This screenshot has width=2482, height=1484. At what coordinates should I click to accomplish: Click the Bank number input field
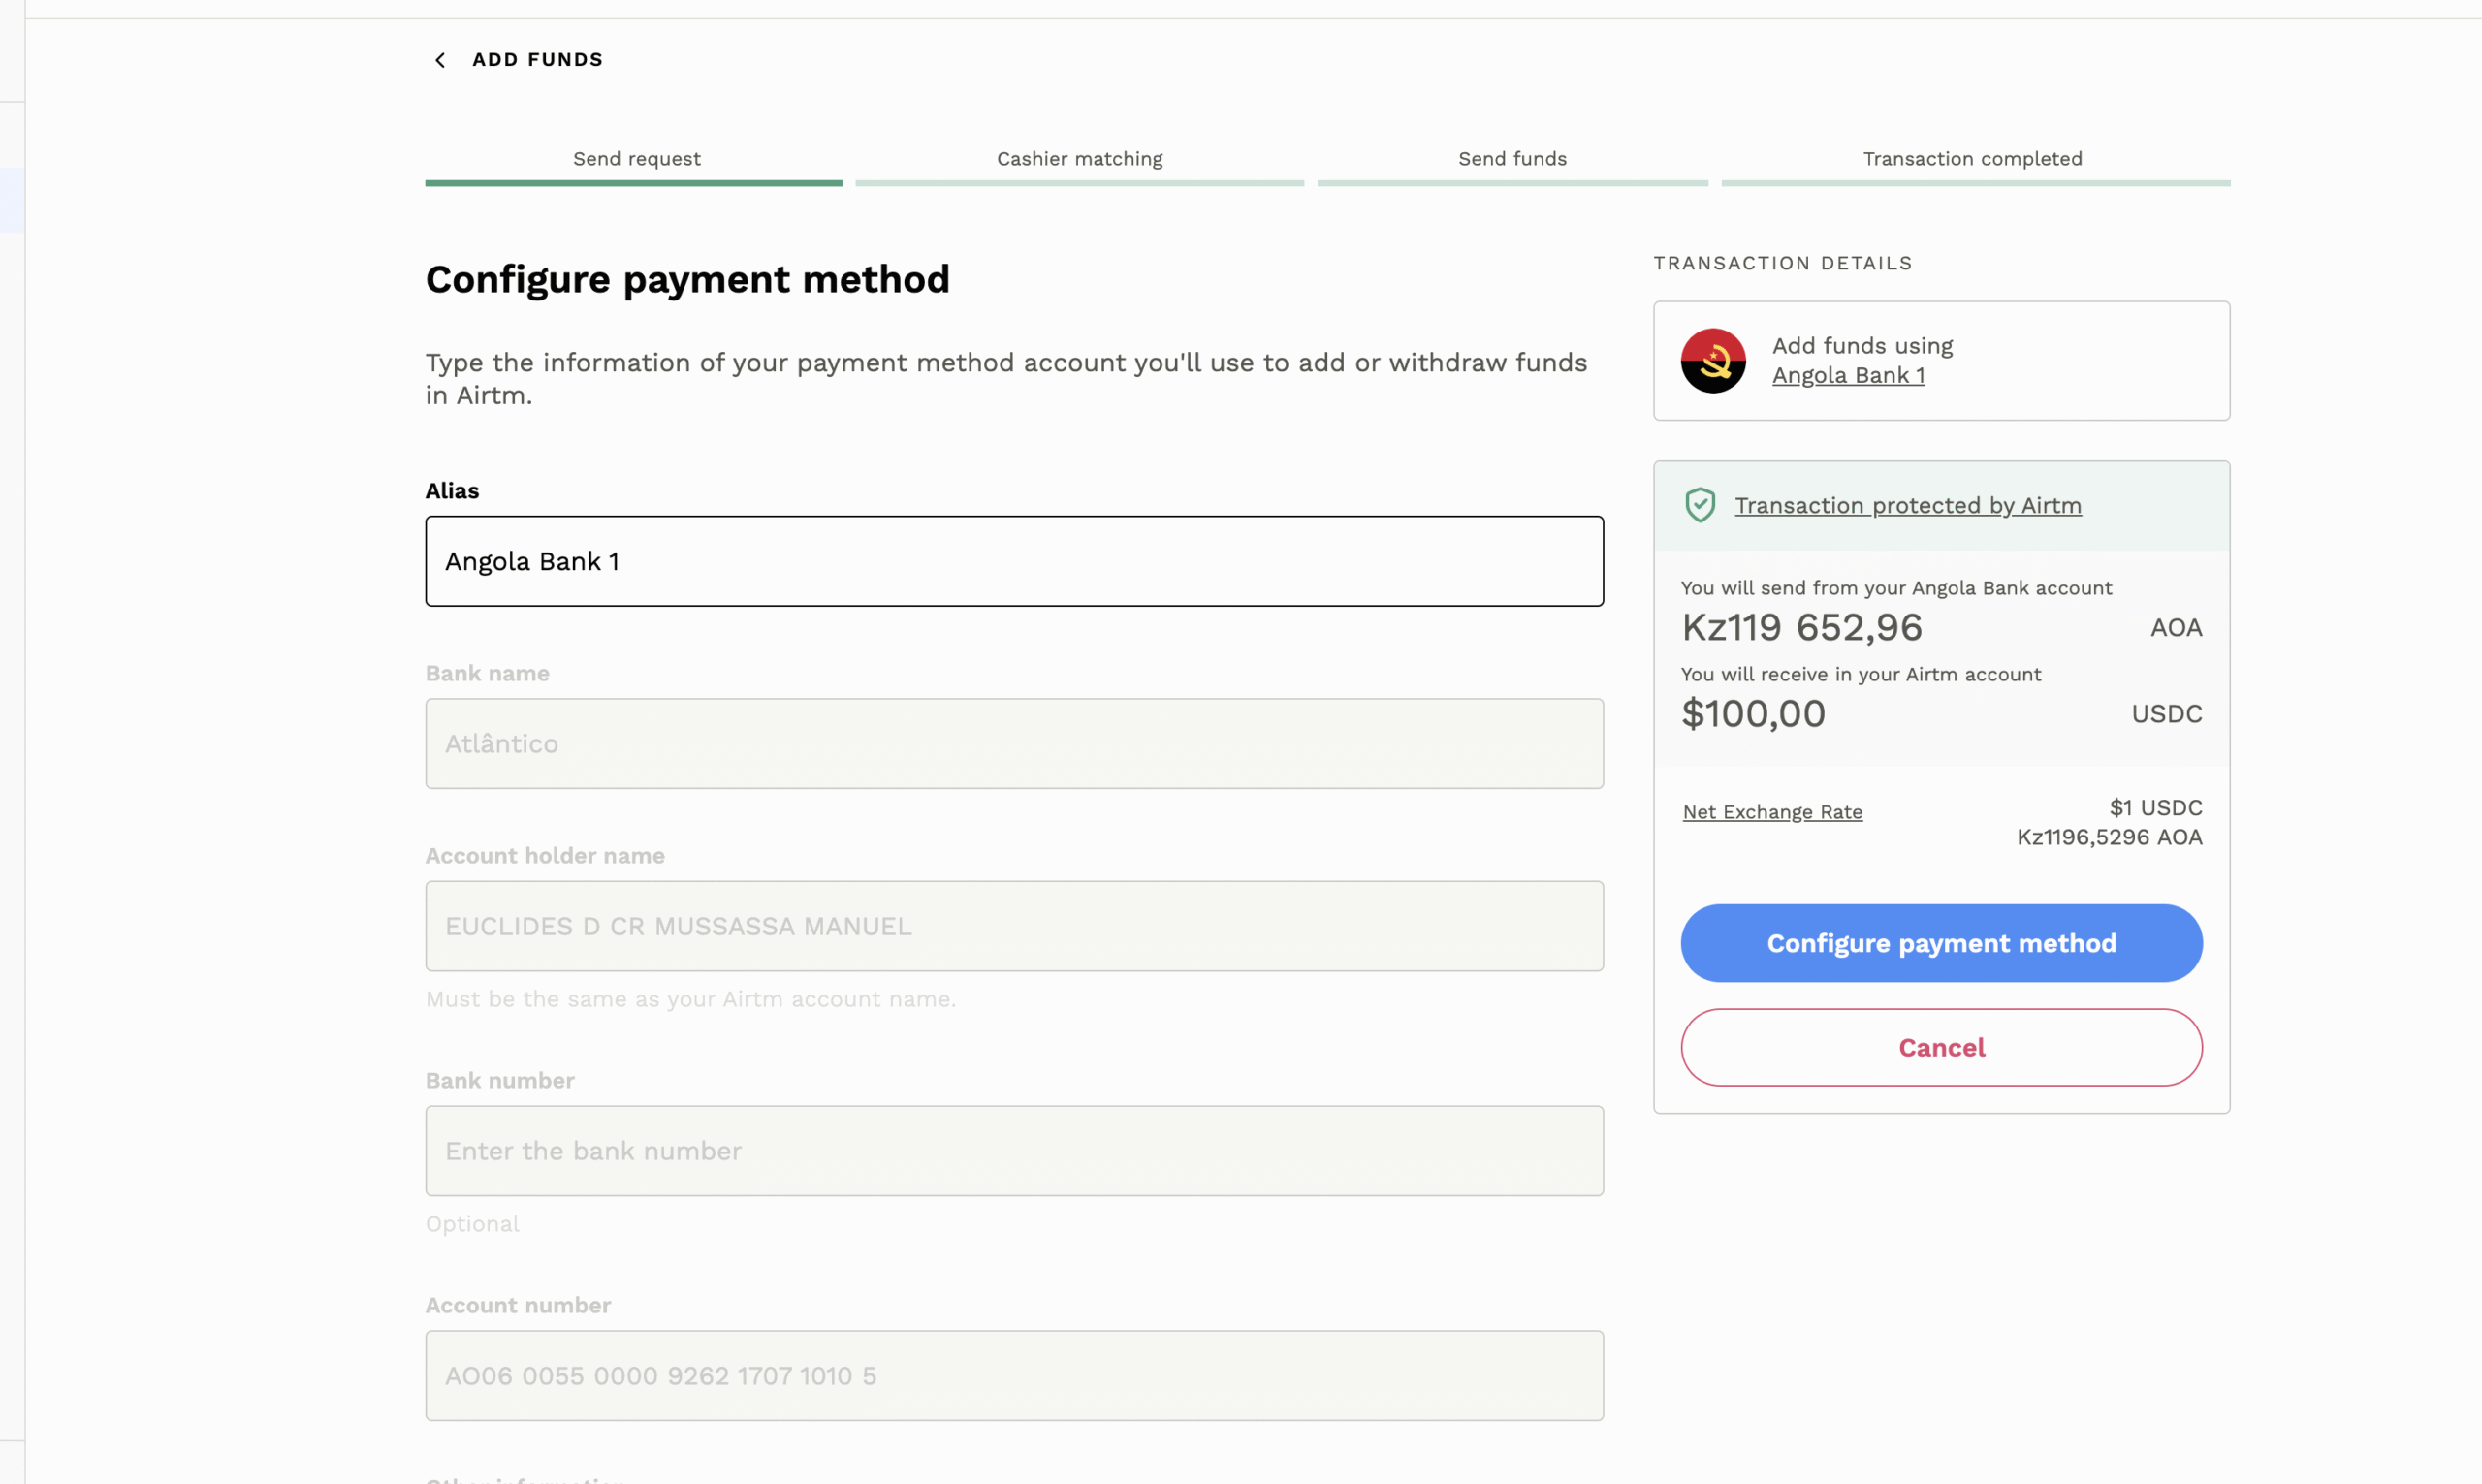tap(1014, 1150)
